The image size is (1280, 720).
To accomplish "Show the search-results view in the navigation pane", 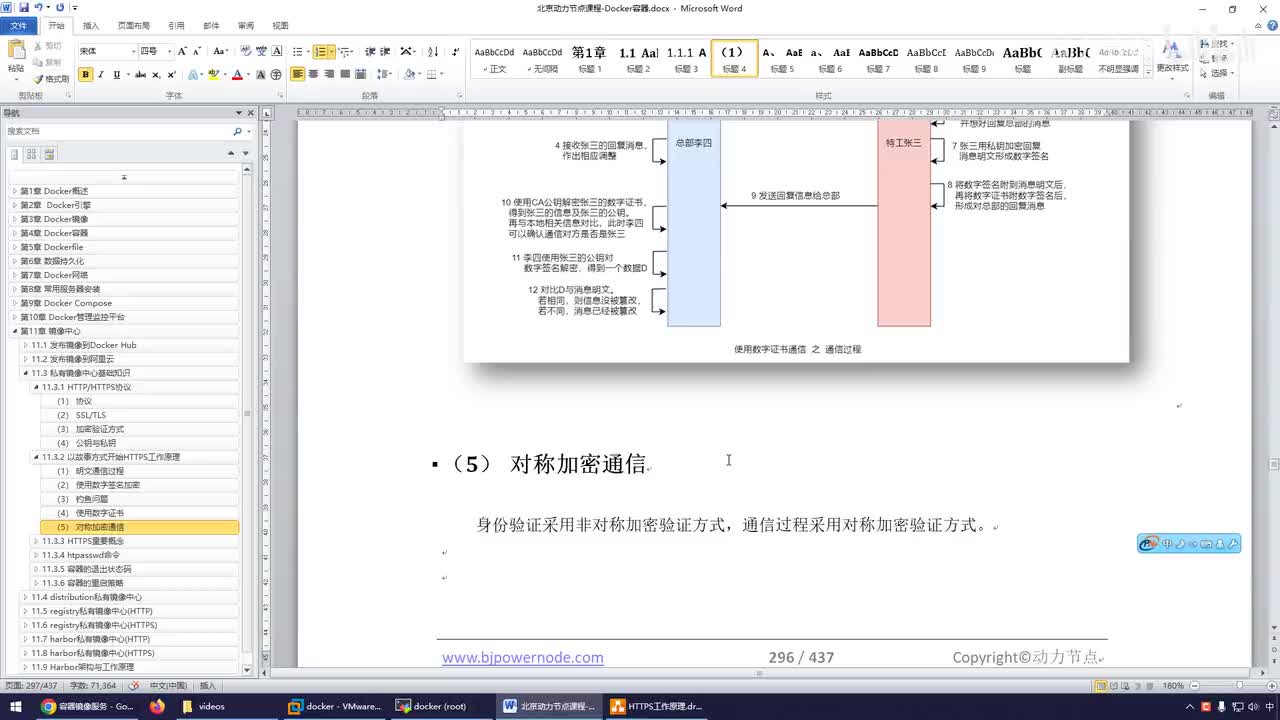I will [x=49, y=154].
